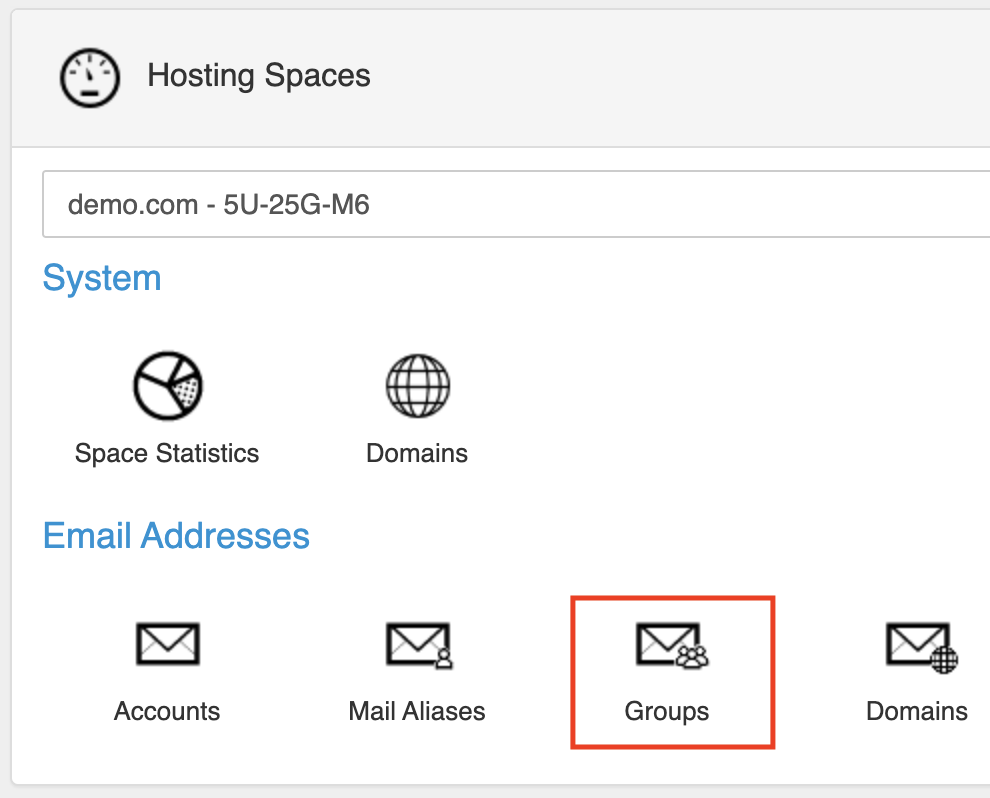Open Space Statistics pie chart icon
The width and height of the screenshot is (990, 798).
167,386
